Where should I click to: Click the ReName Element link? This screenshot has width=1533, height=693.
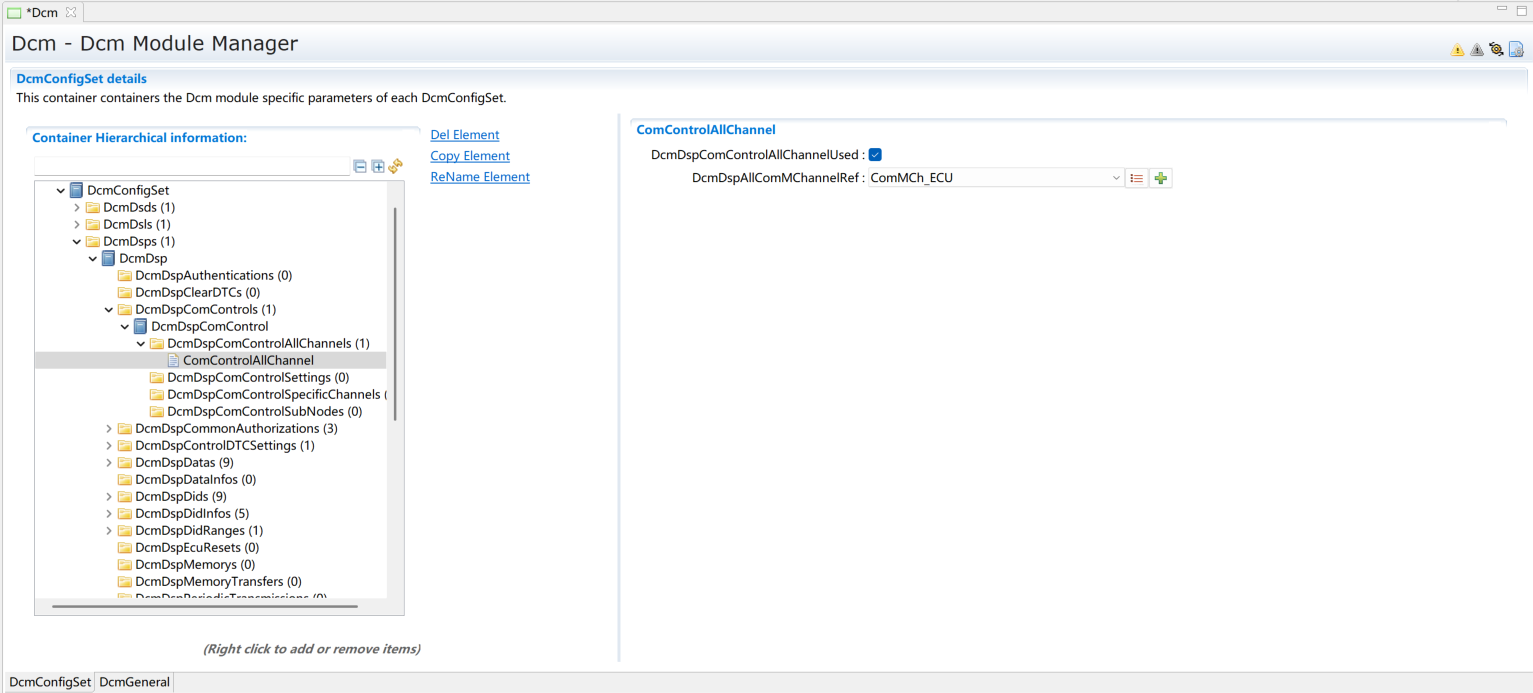(479, 177)
